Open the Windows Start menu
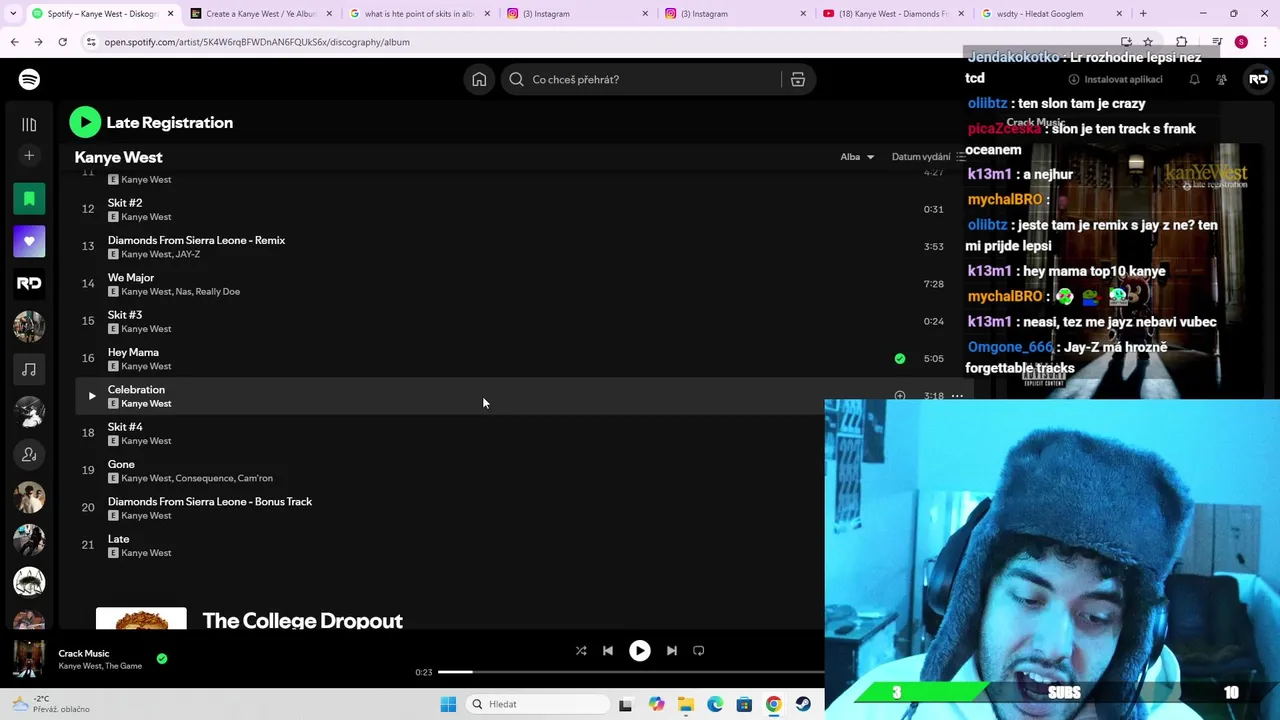The height and width of the screenshot is (720, 1280). (448, 704)
